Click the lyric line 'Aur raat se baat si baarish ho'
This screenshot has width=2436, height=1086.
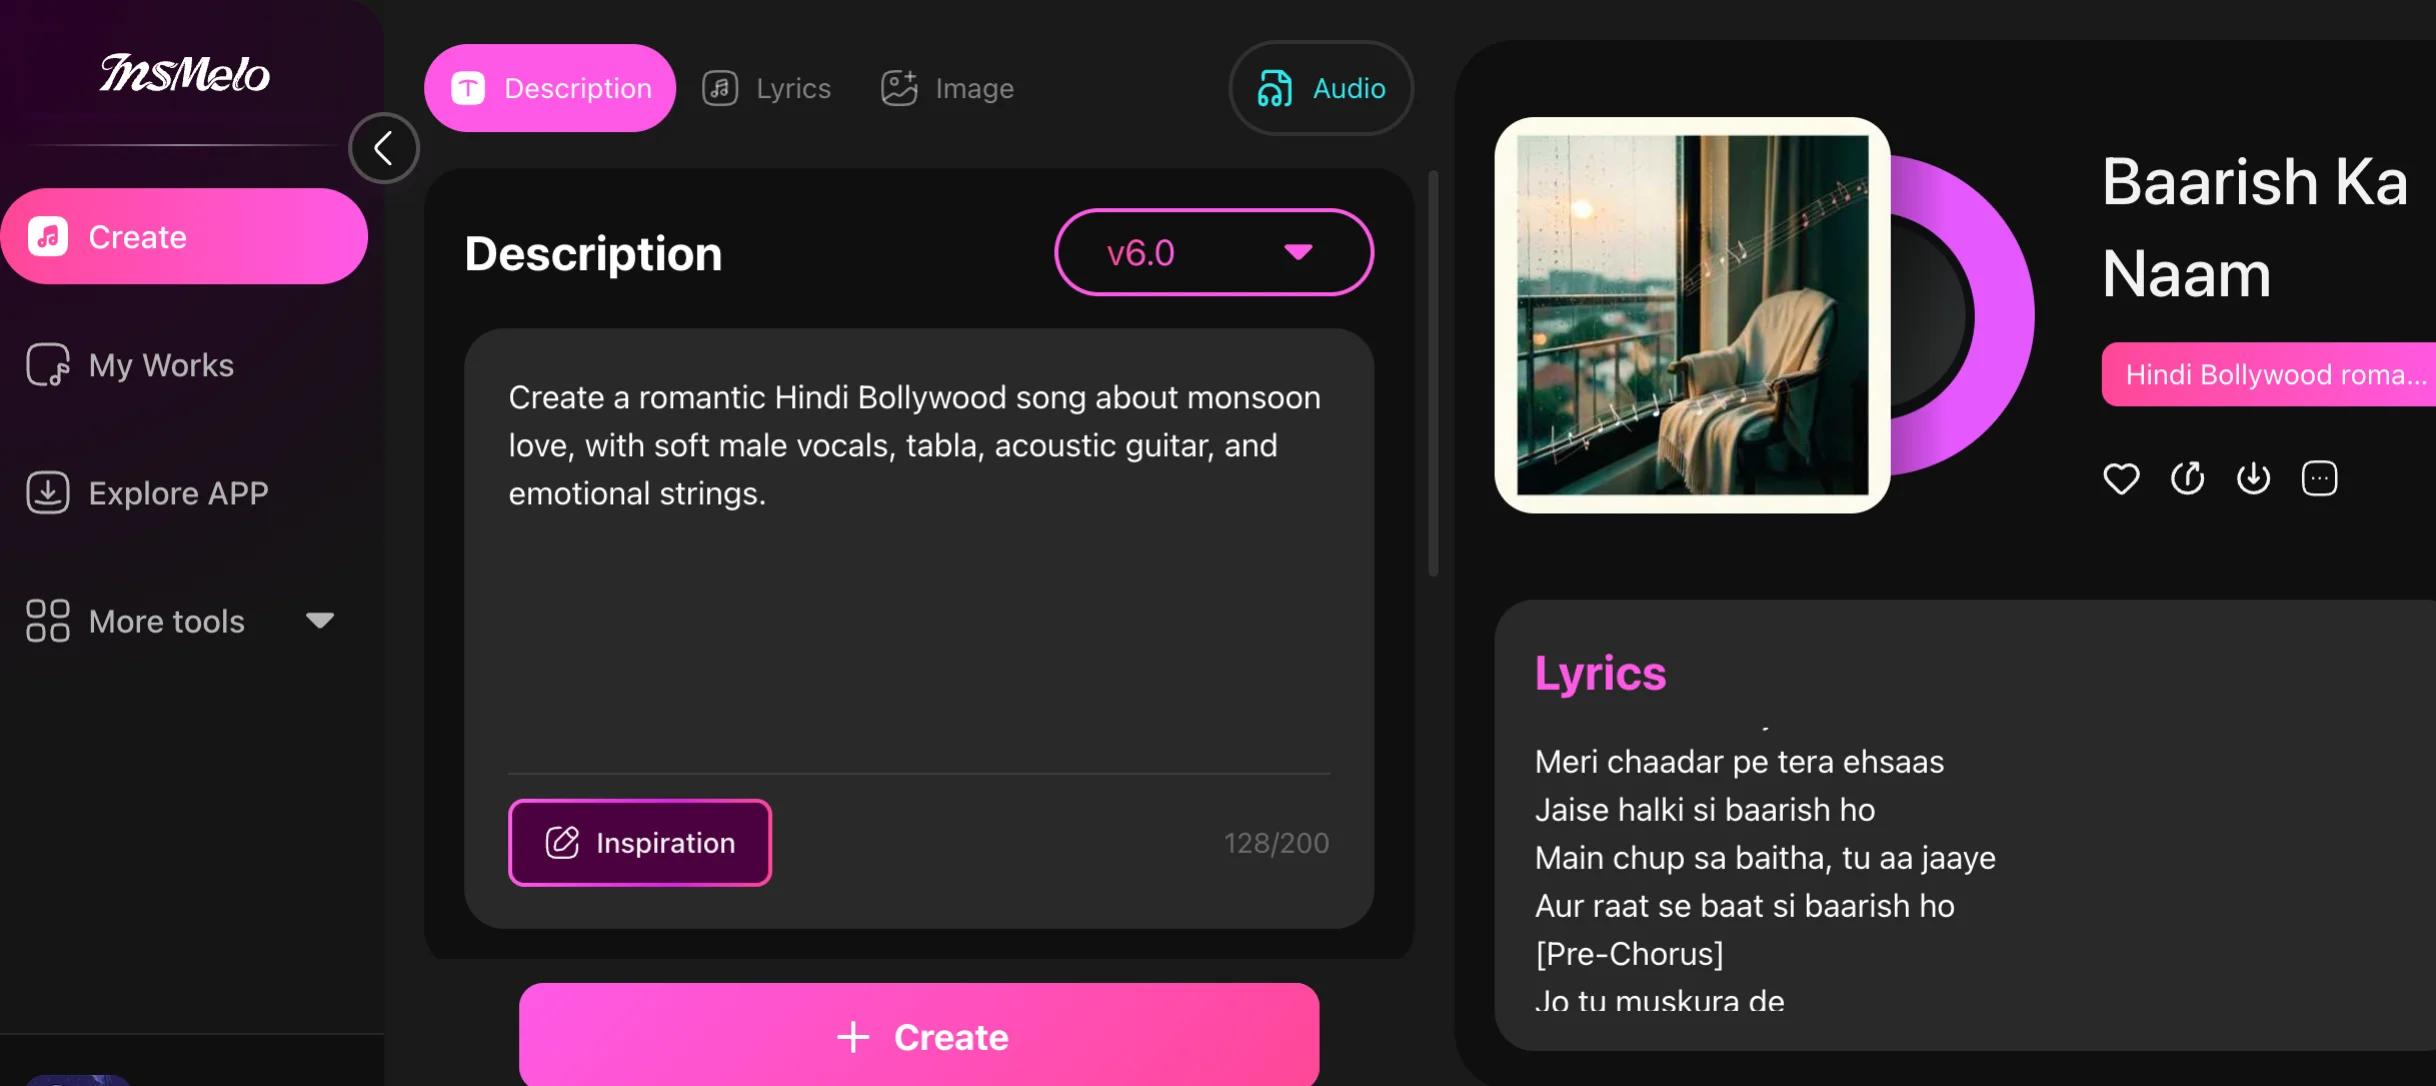1744,906
